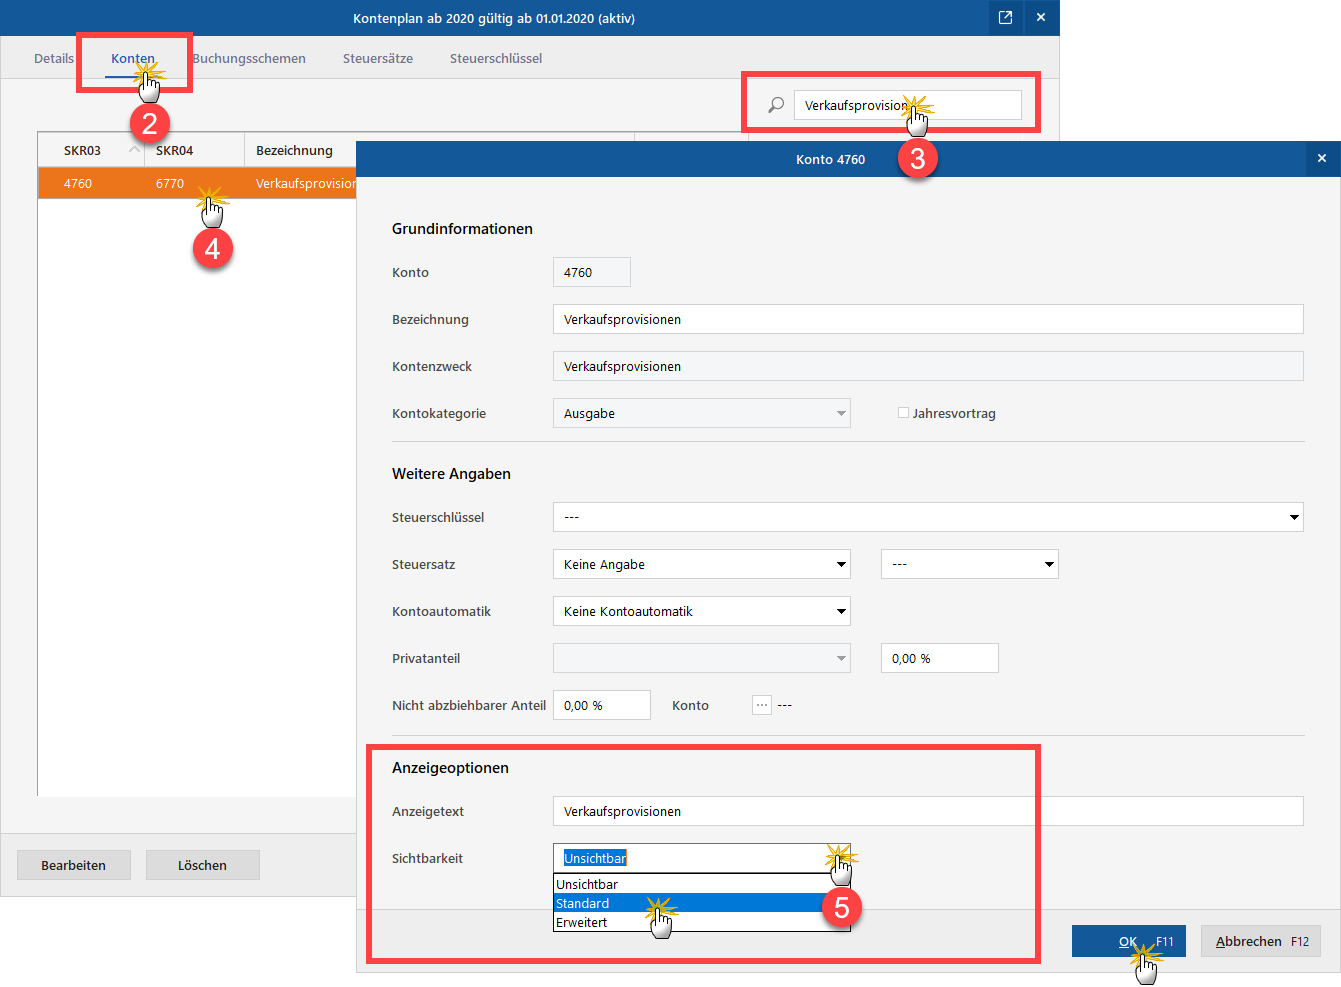Click the Bearbeiten button

coord(74,865)
